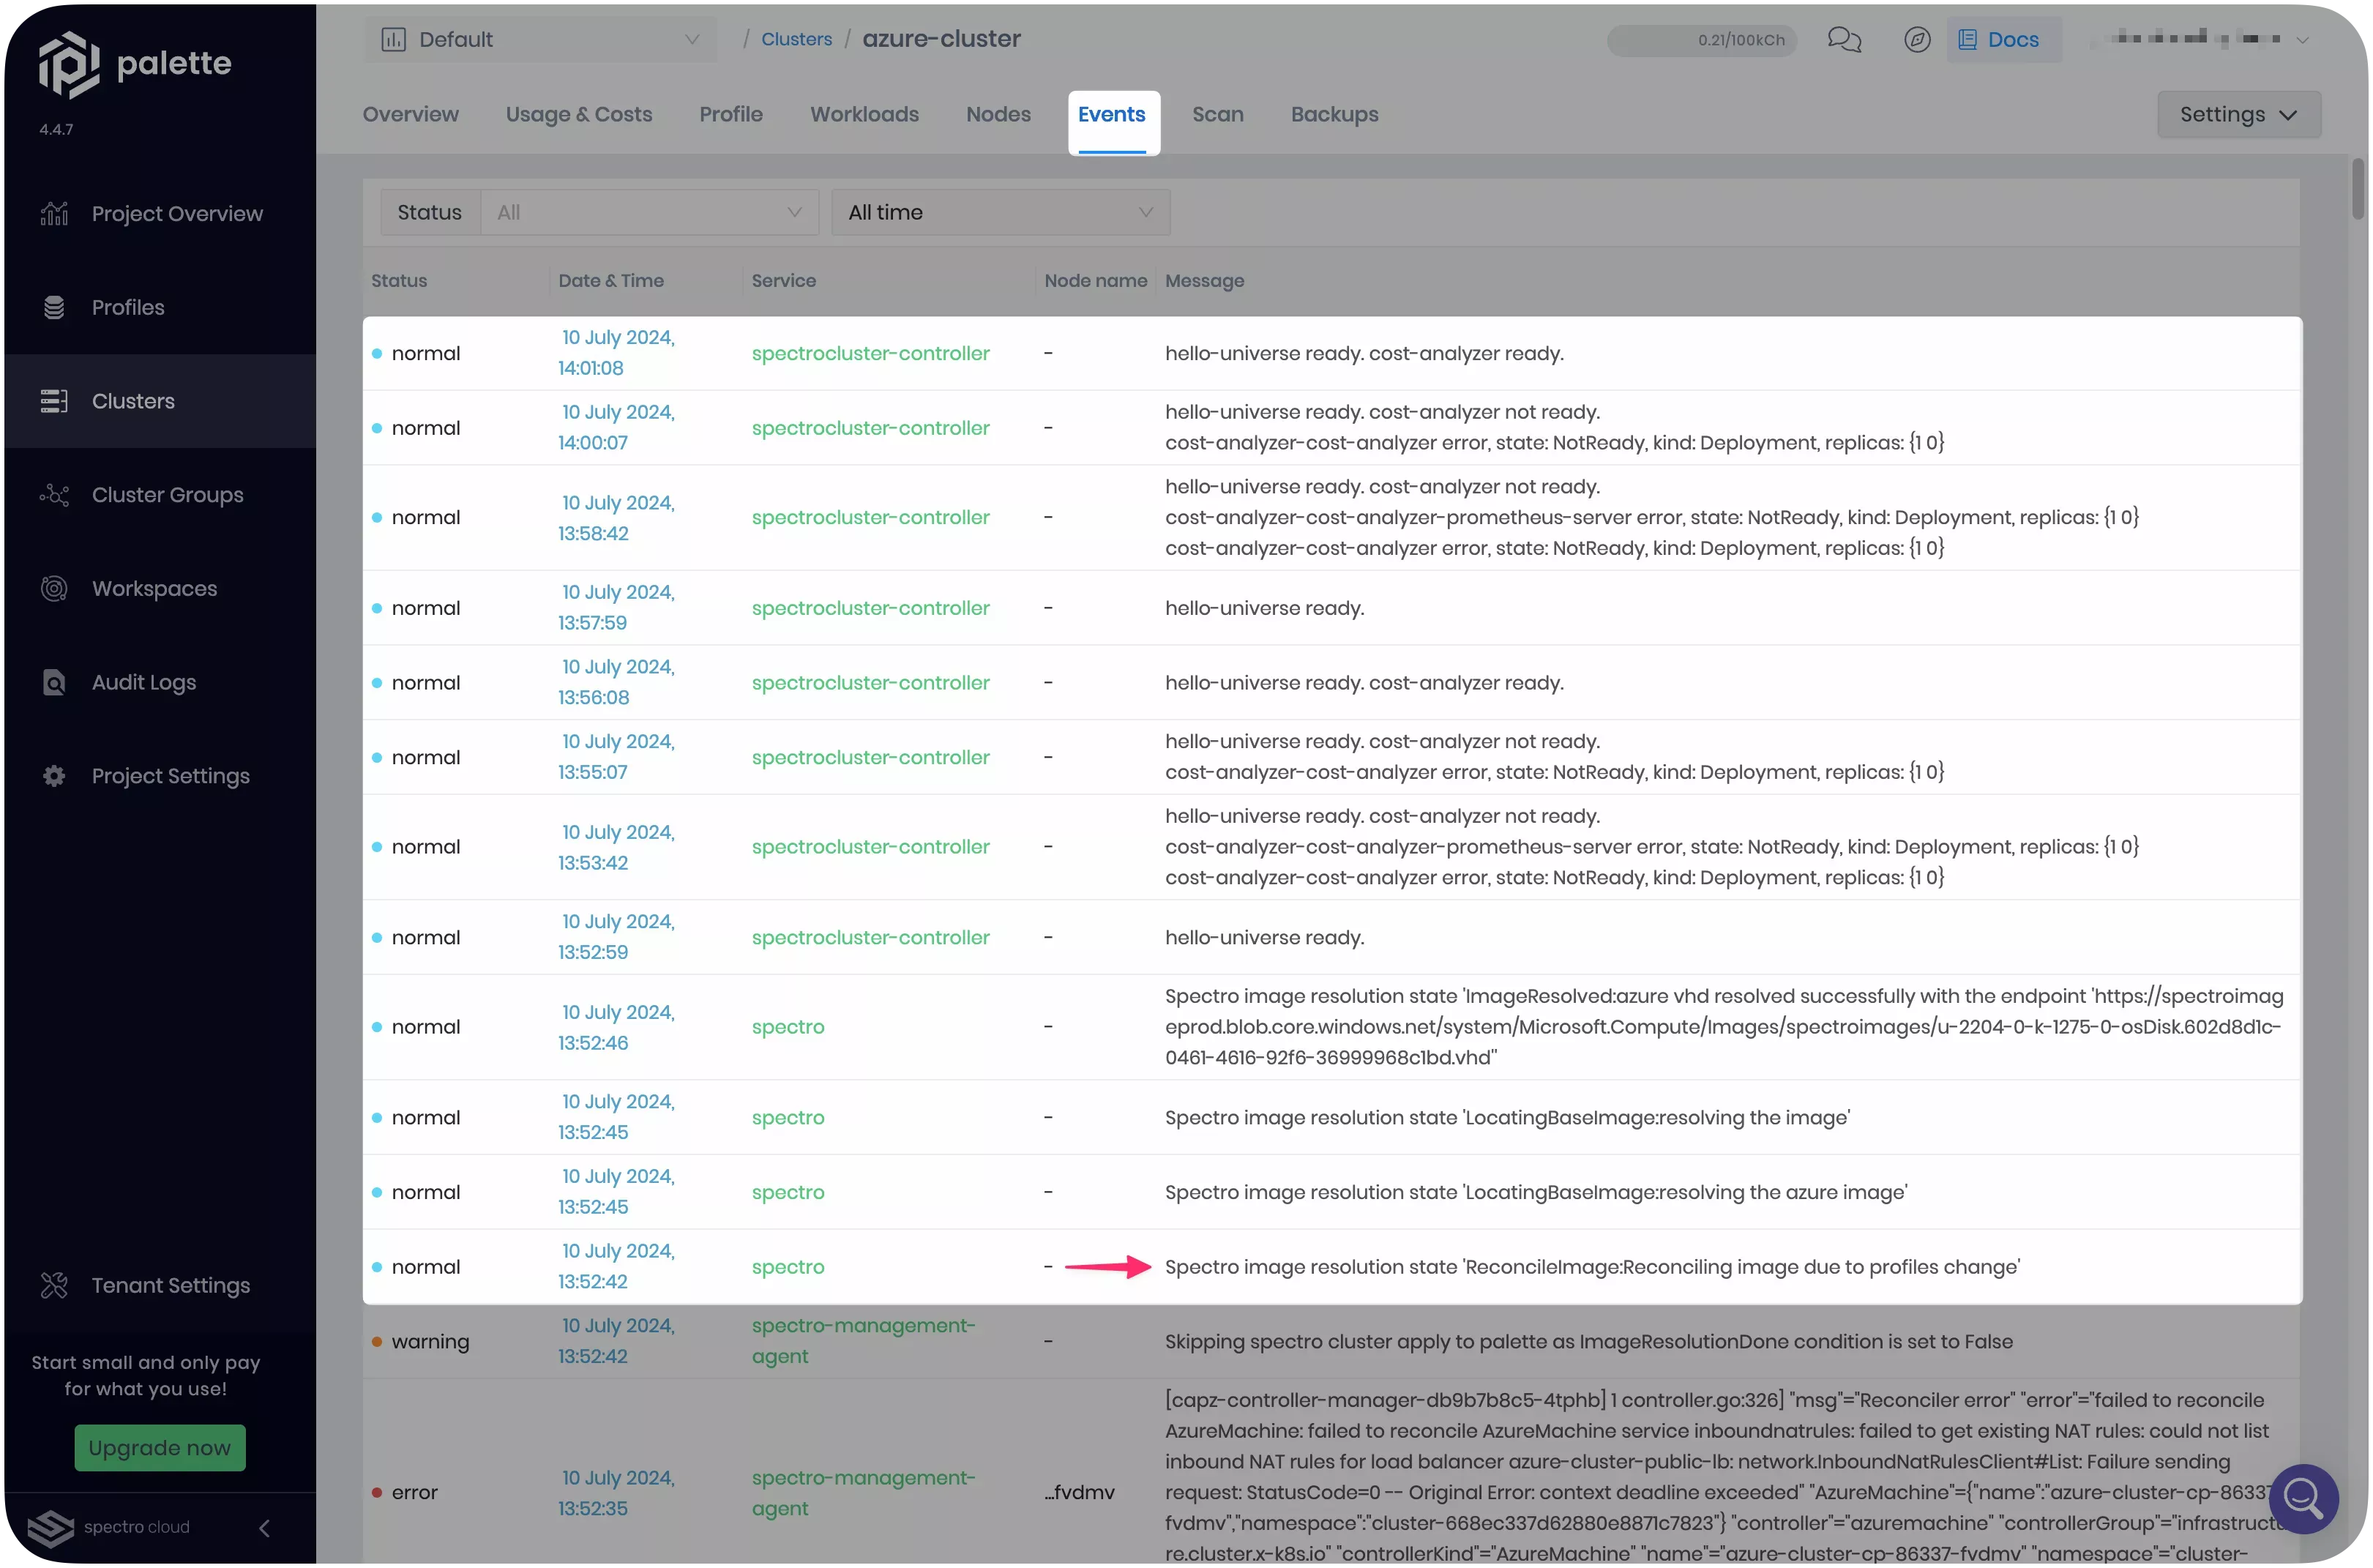Open Project Overview chart icon

[x=54, y=214]
